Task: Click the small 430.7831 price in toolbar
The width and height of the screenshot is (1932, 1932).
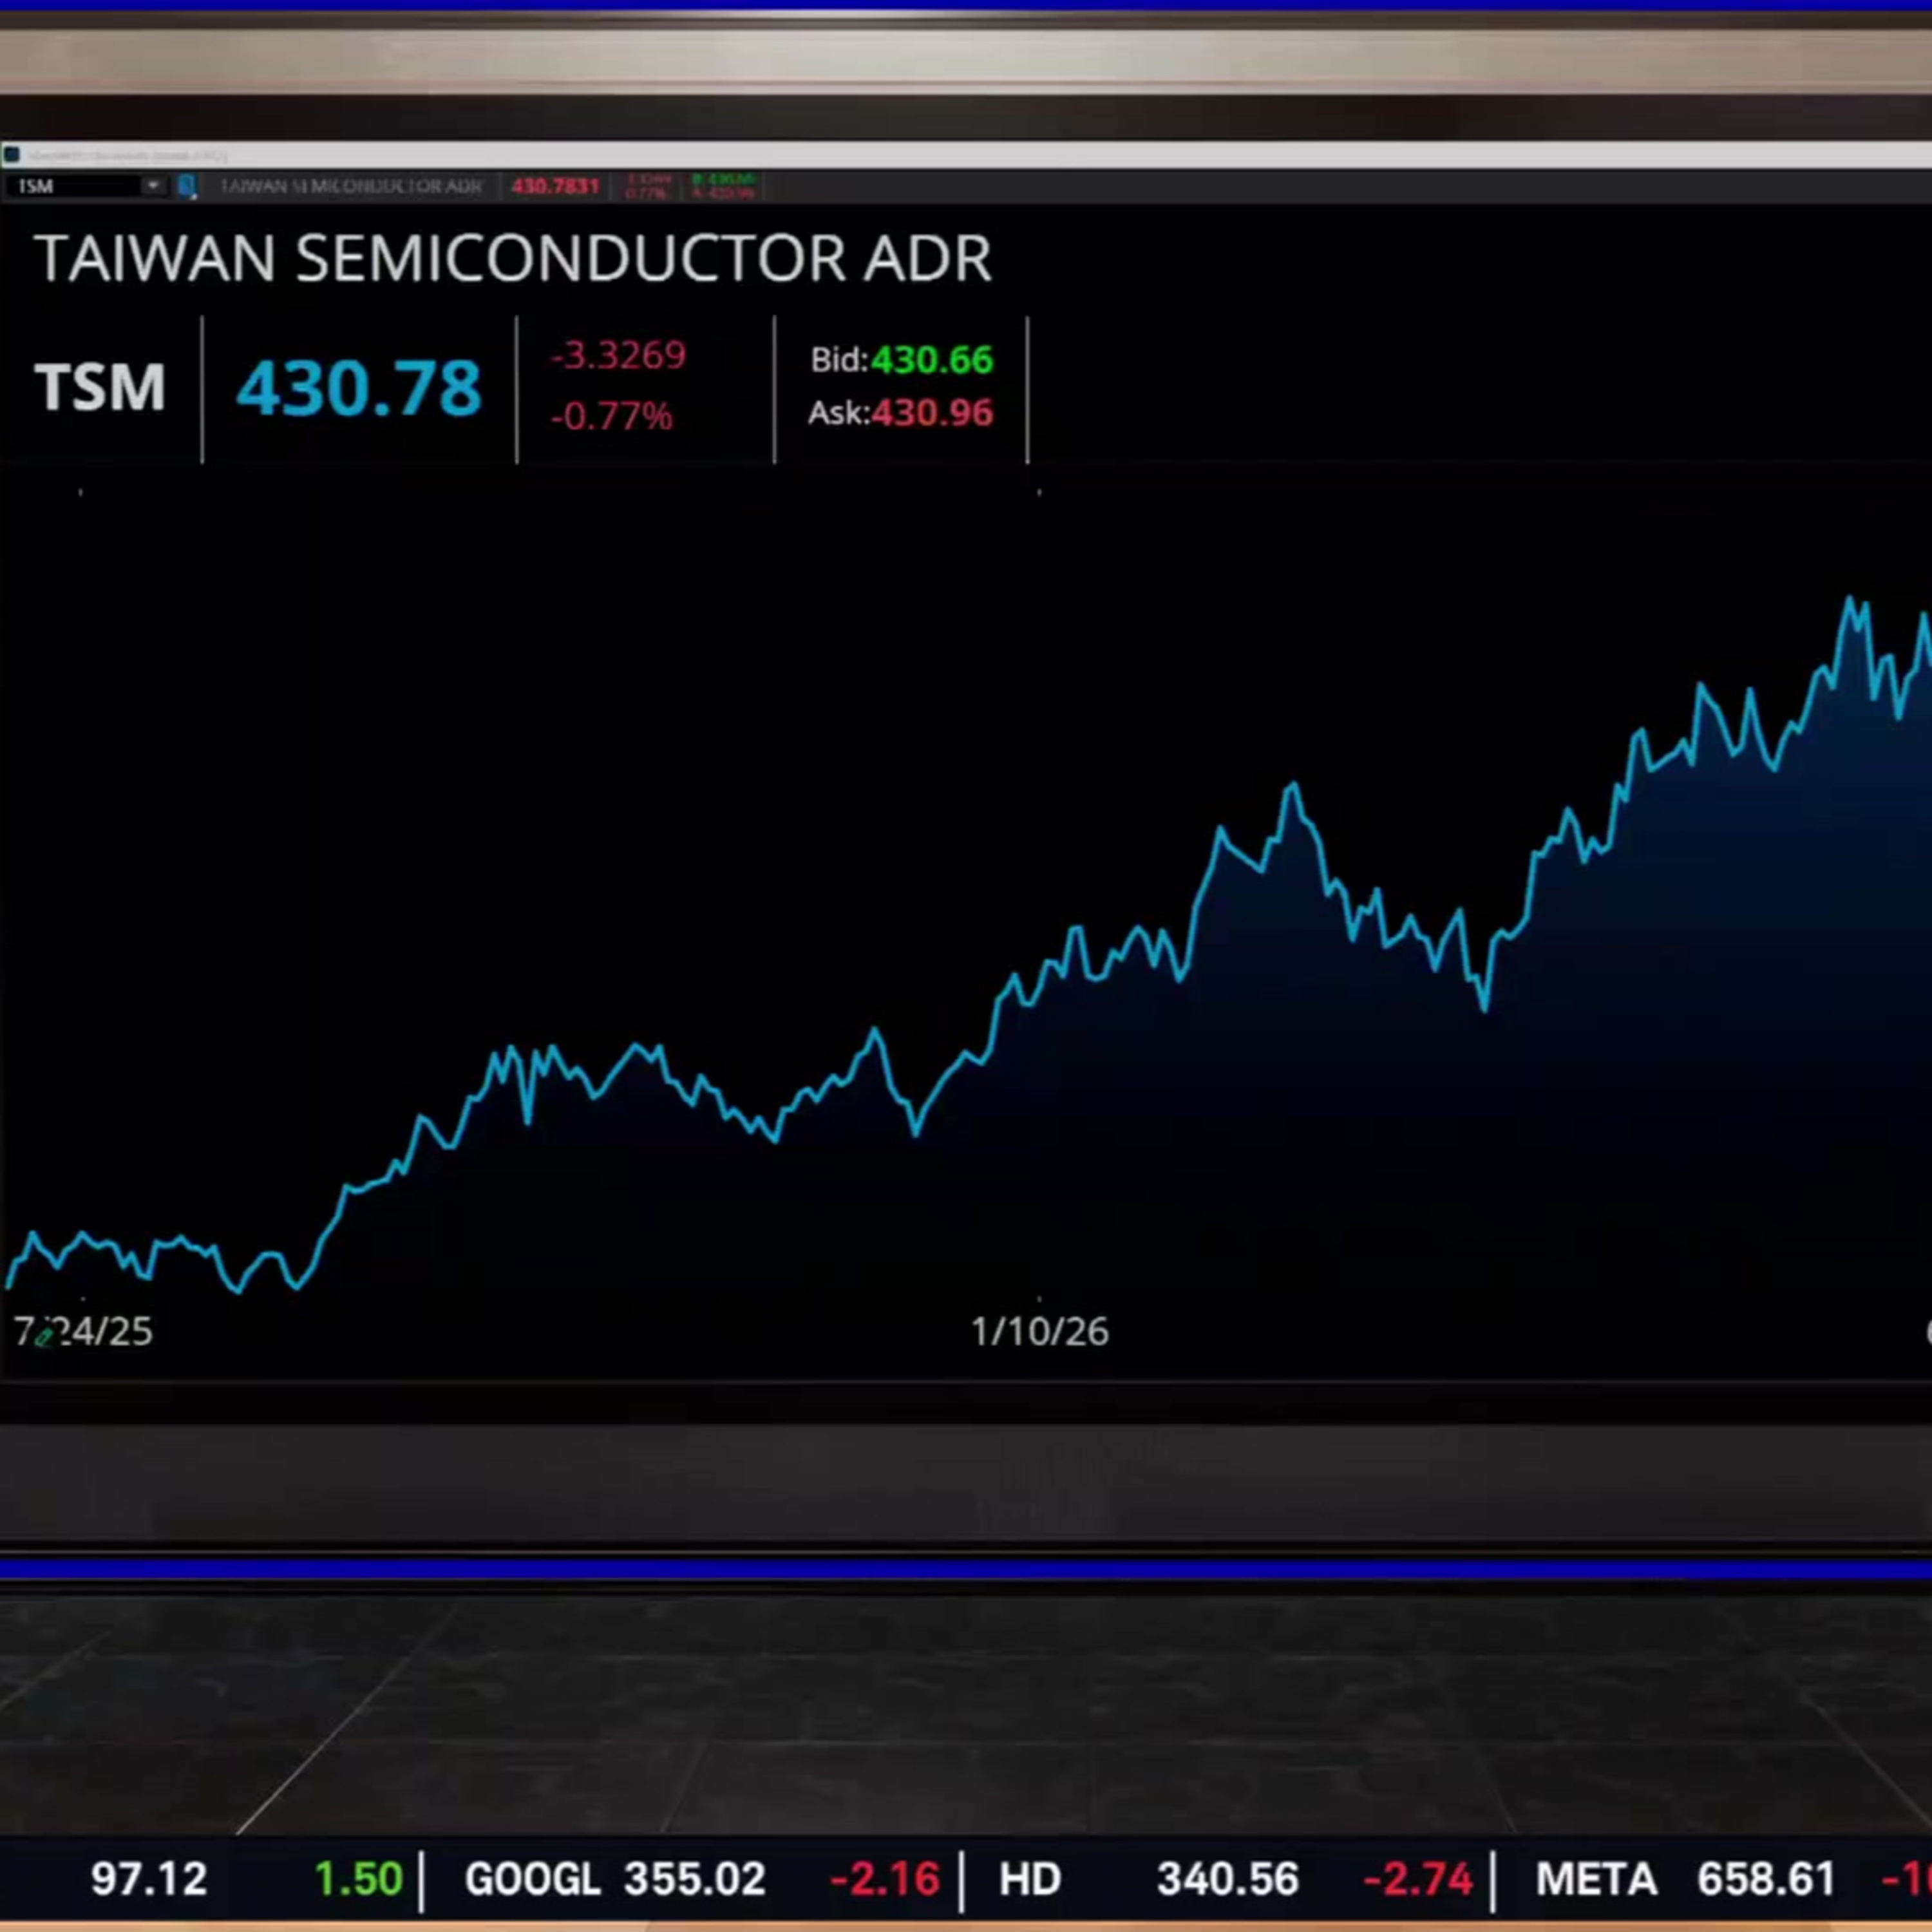Action: click(555, 186)
